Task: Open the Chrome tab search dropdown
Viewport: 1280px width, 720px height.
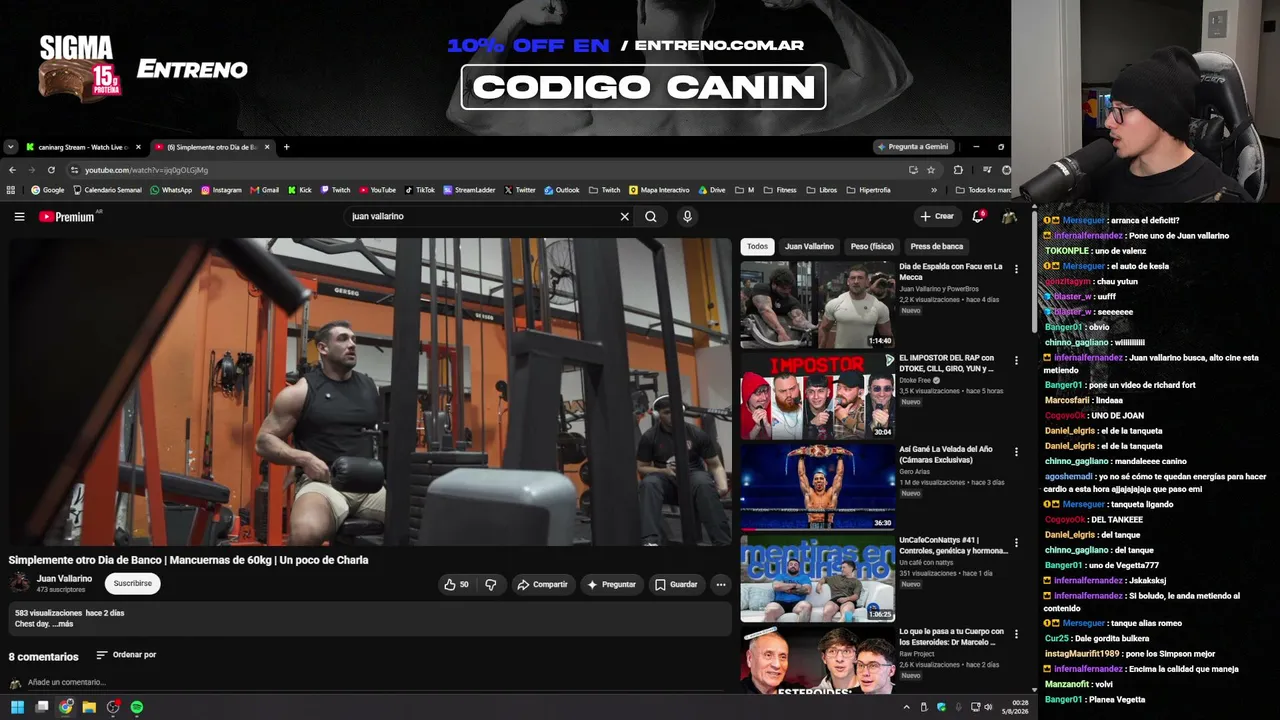Action: click(11, 147)
